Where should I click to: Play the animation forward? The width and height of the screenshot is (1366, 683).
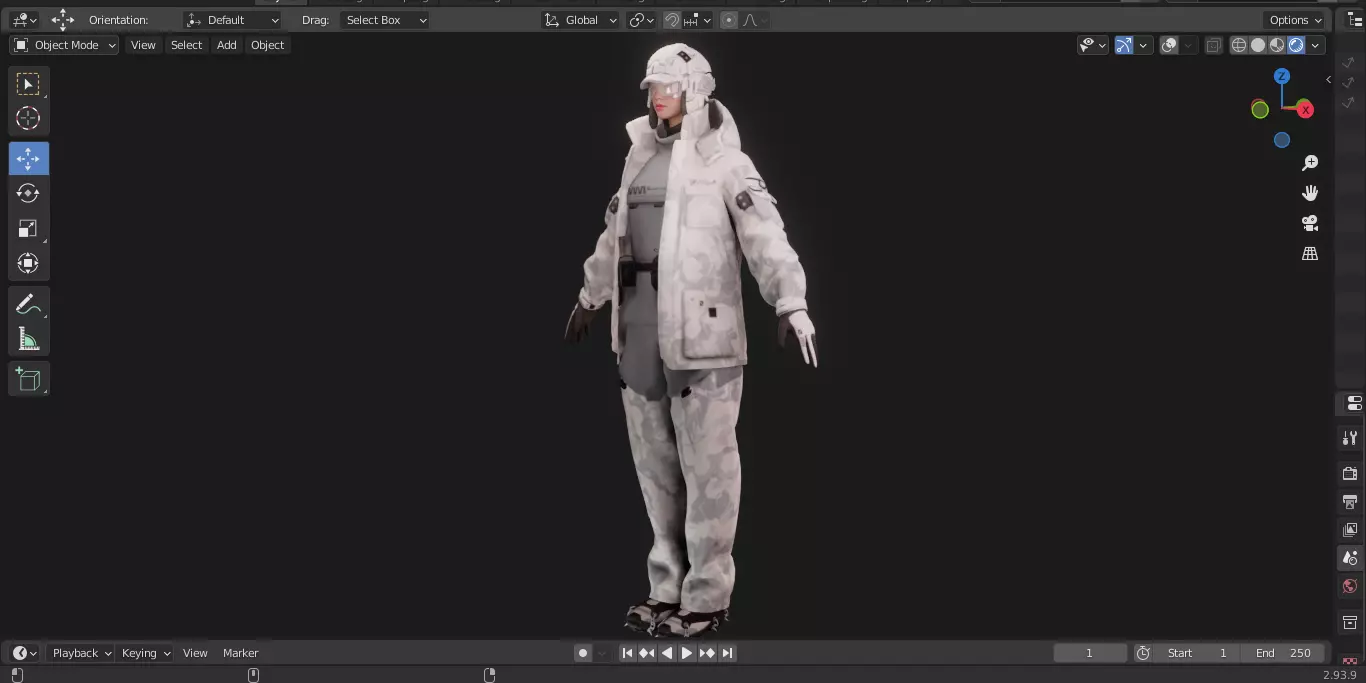687,653
